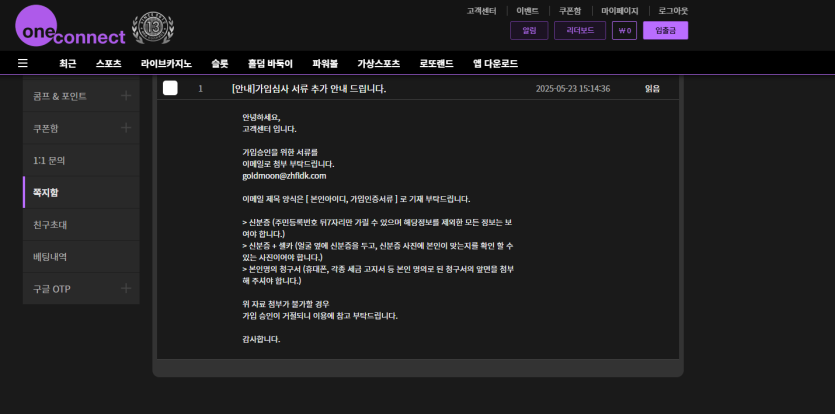Open 친구초대 in the sidebar
The height and width of the screenshot is (414, 835).
[81, 225]
